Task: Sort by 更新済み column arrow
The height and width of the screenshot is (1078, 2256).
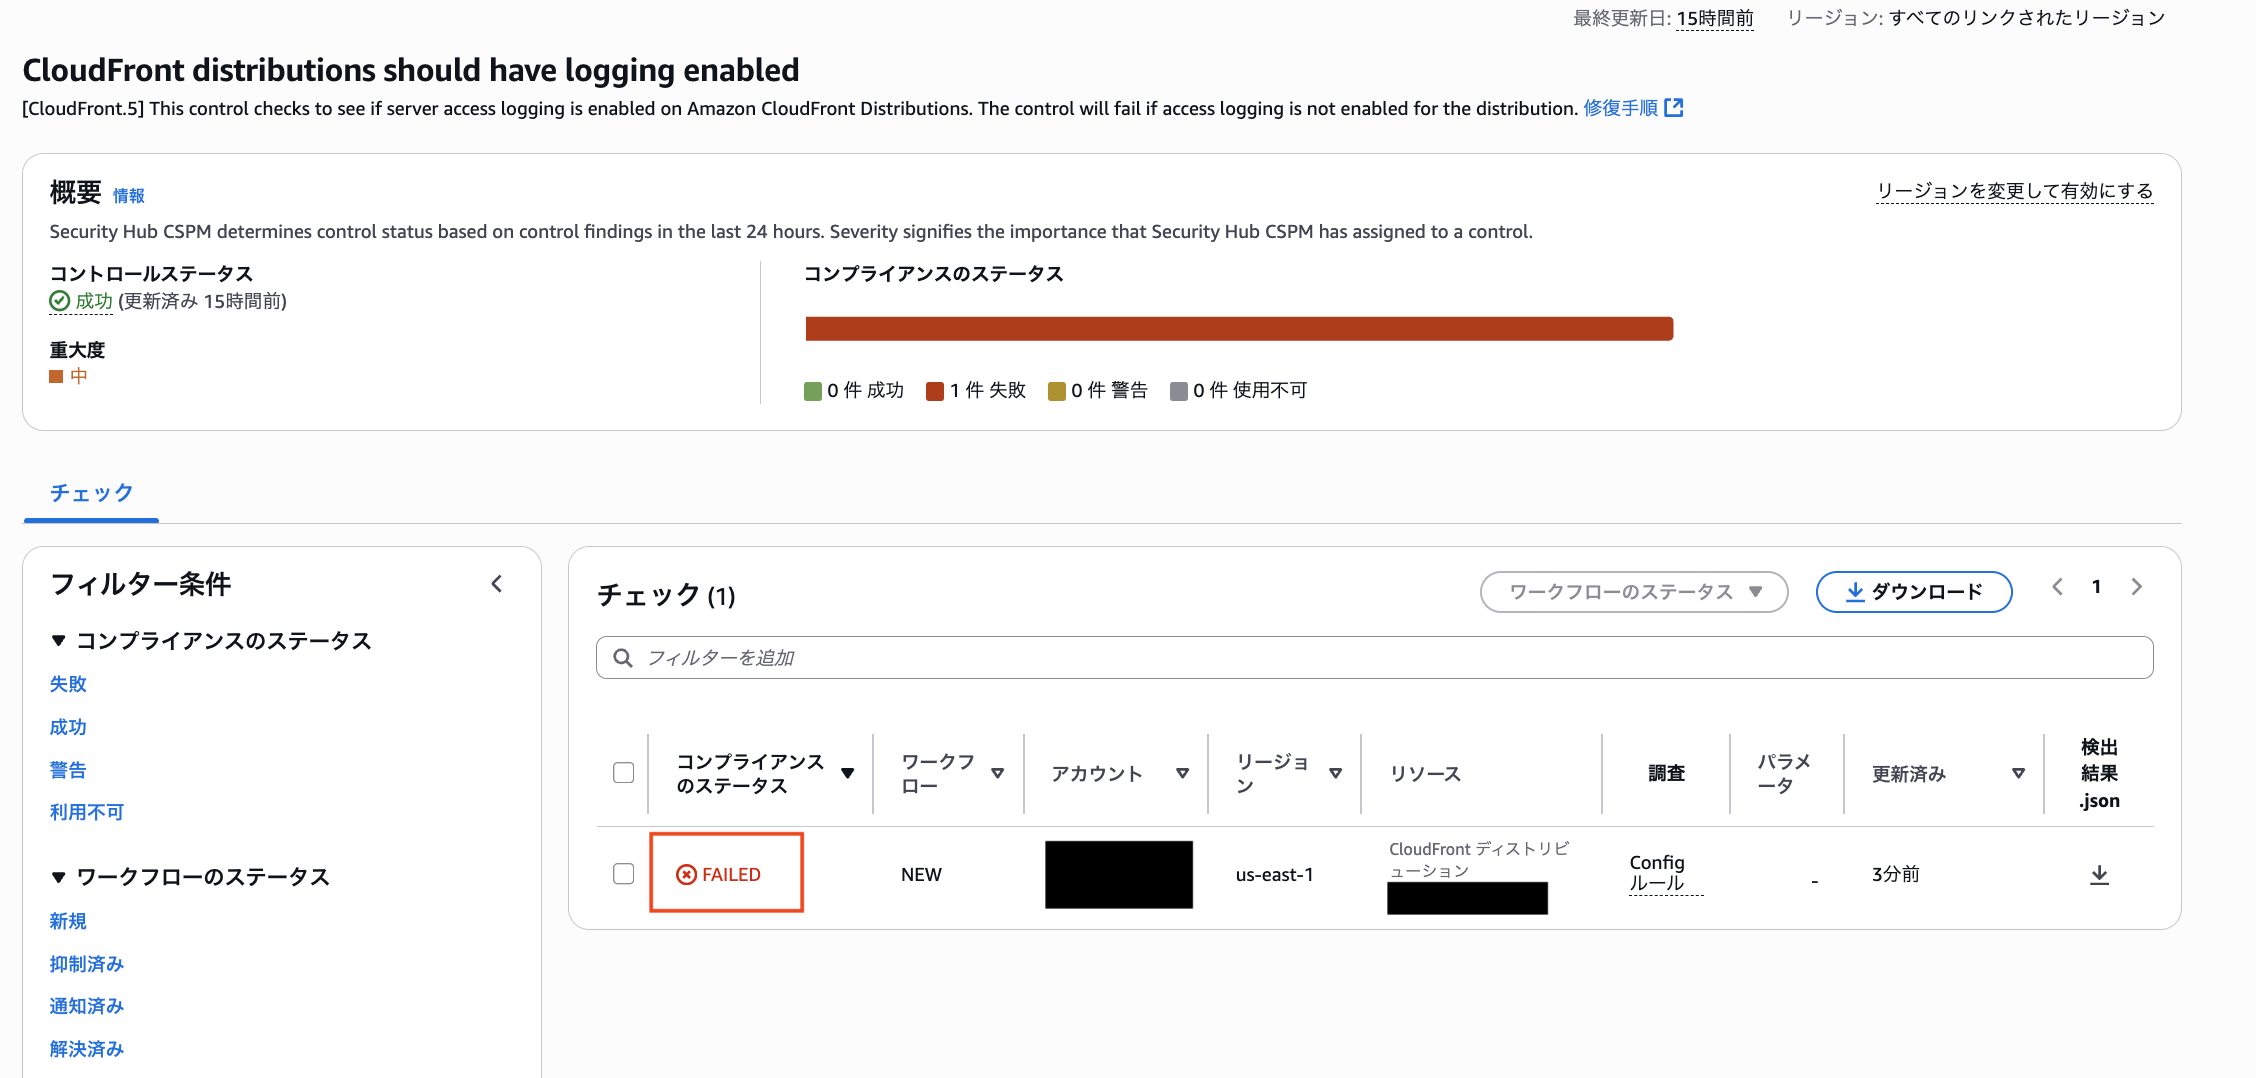Action: pyautogui.click(x=2018, y=773)
